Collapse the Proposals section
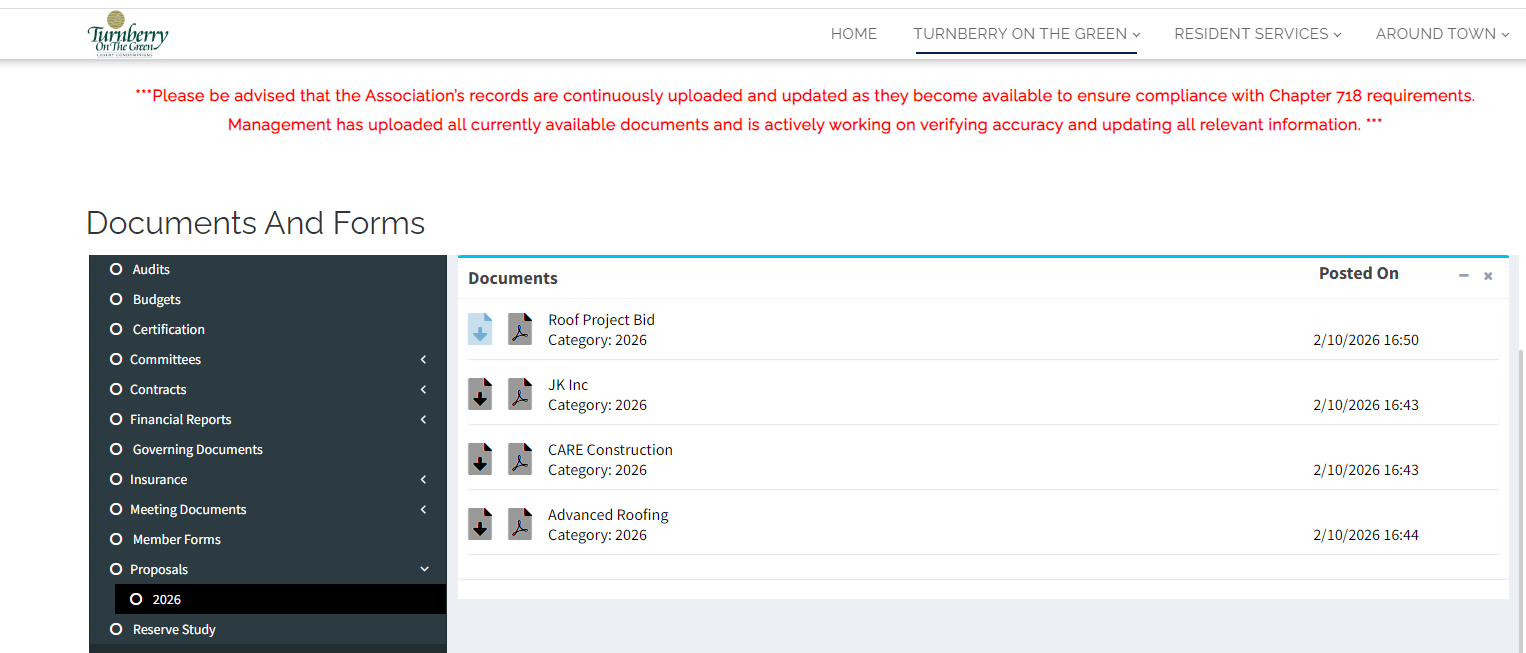This screenshot has height=653, width=1526. 423,568
